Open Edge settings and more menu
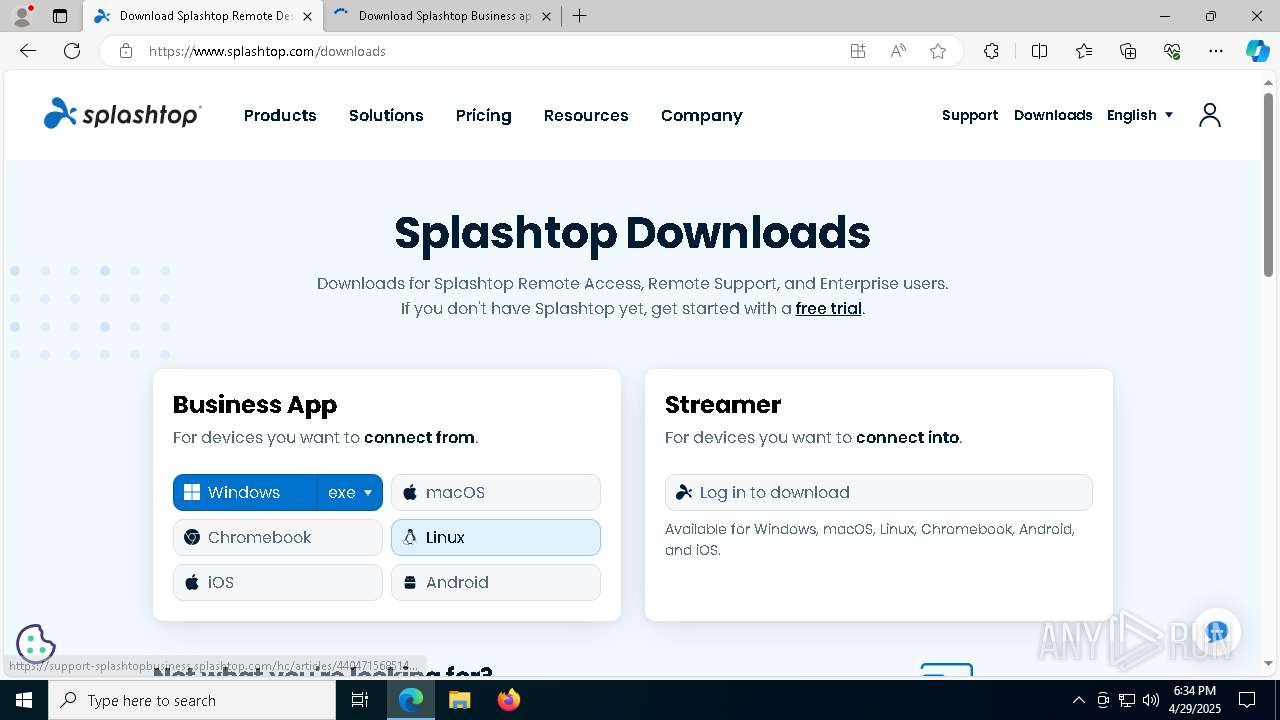 [x=1216, y=51]
